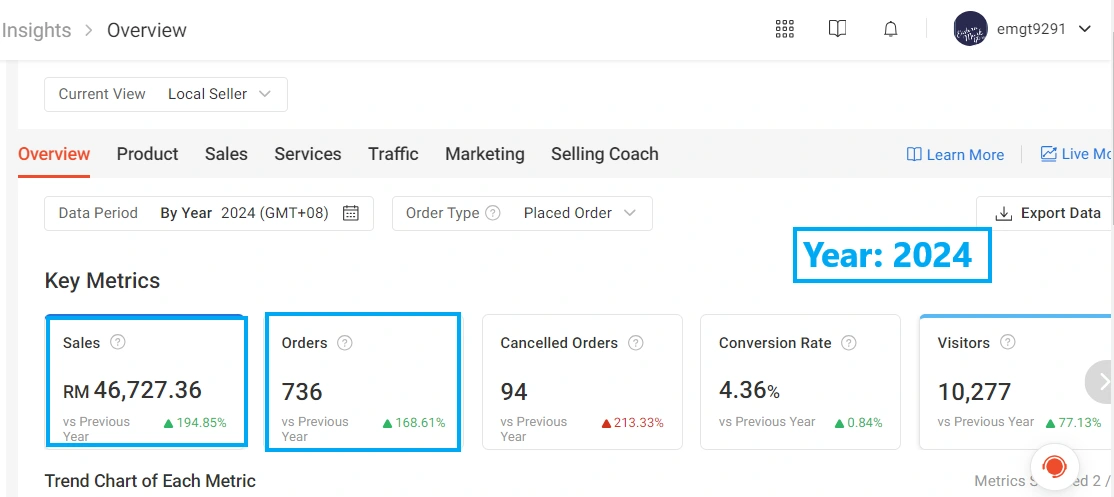Click the emgt9291 profile avatar

click(x=970, y=29)
